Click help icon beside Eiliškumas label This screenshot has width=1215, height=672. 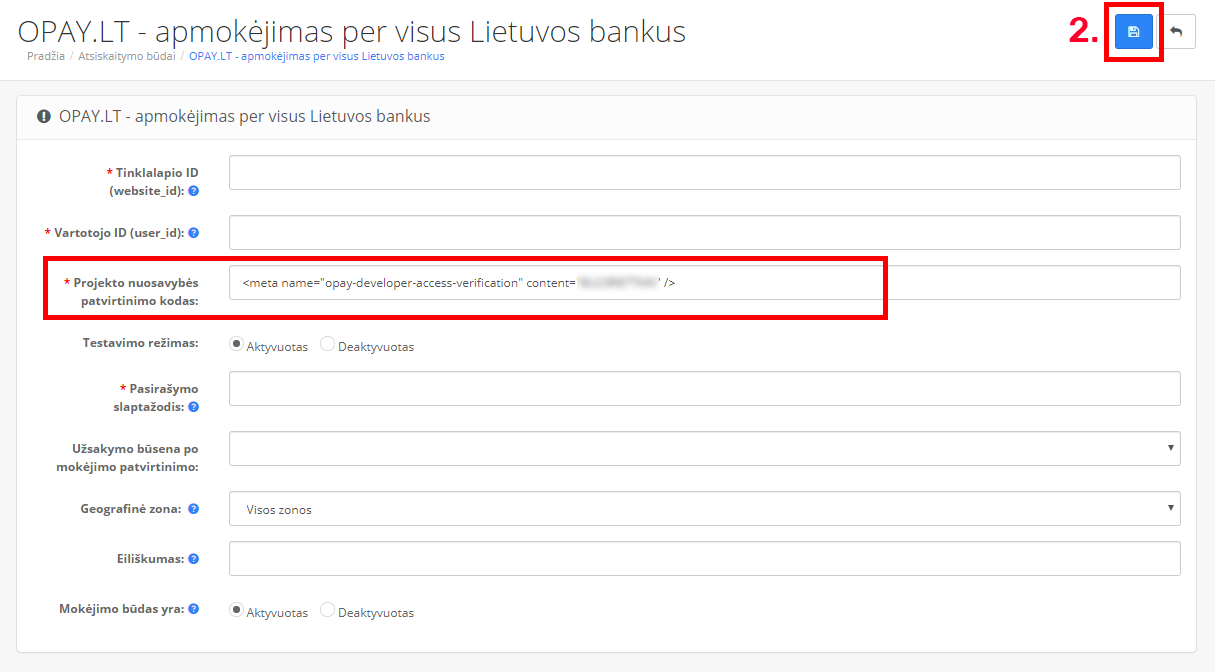click(194, 559)
